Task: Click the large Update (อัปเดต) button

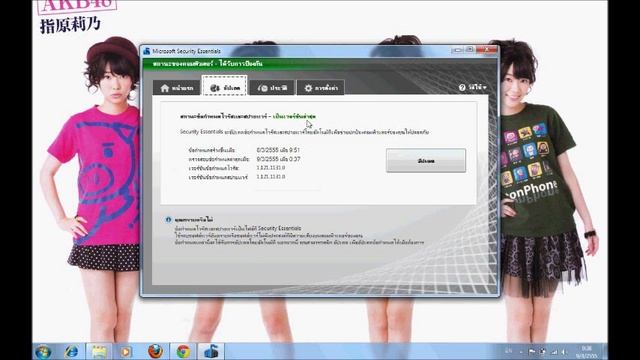Action: click(x=426, y=160)
